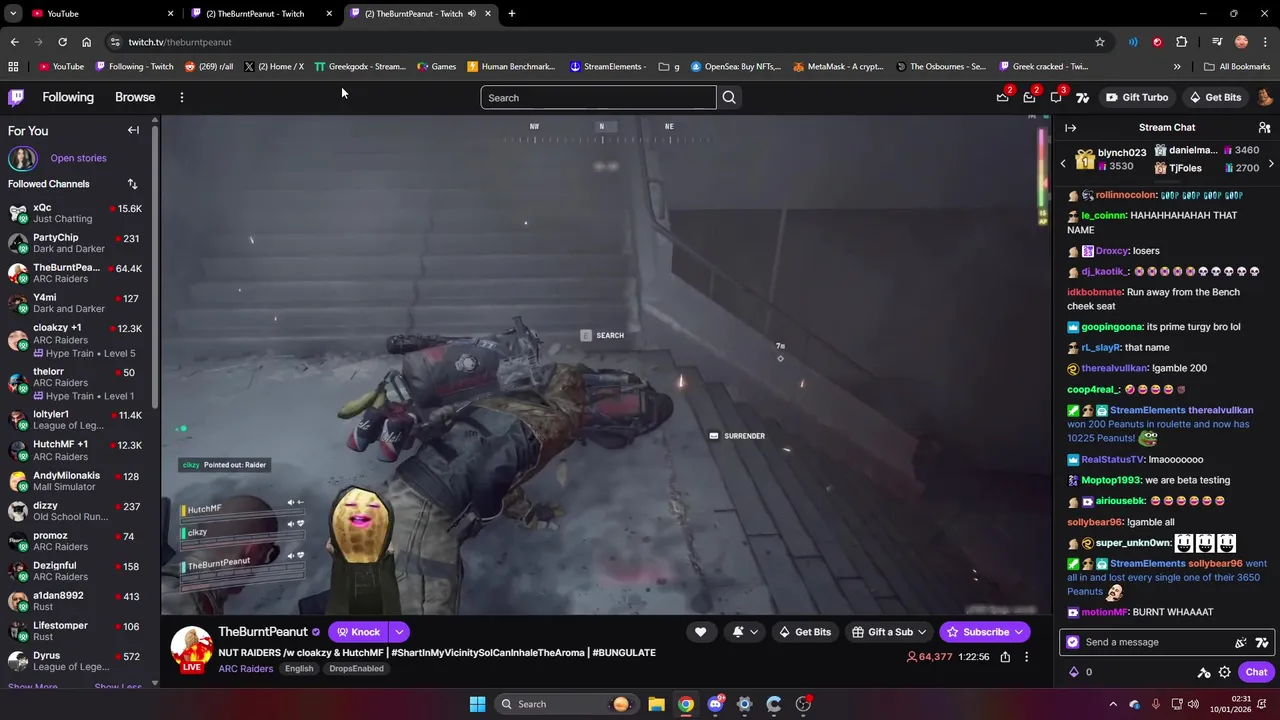Image resolution: width=1280 pixels, height=720 pixels.
Task: Open chat community users icon
Action: click(x=1264, y=128)
